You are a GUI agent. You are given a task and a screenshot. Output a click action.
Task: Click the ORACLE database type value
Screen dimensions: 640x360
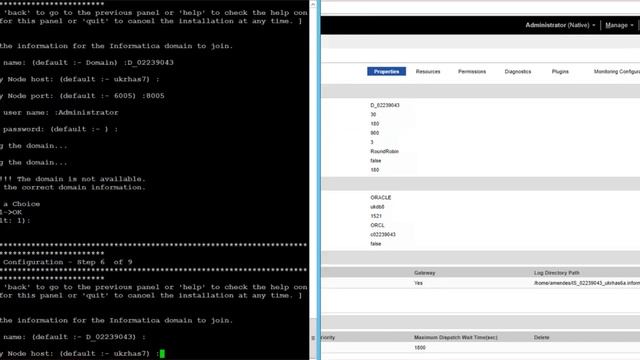[x=380, y=198]
